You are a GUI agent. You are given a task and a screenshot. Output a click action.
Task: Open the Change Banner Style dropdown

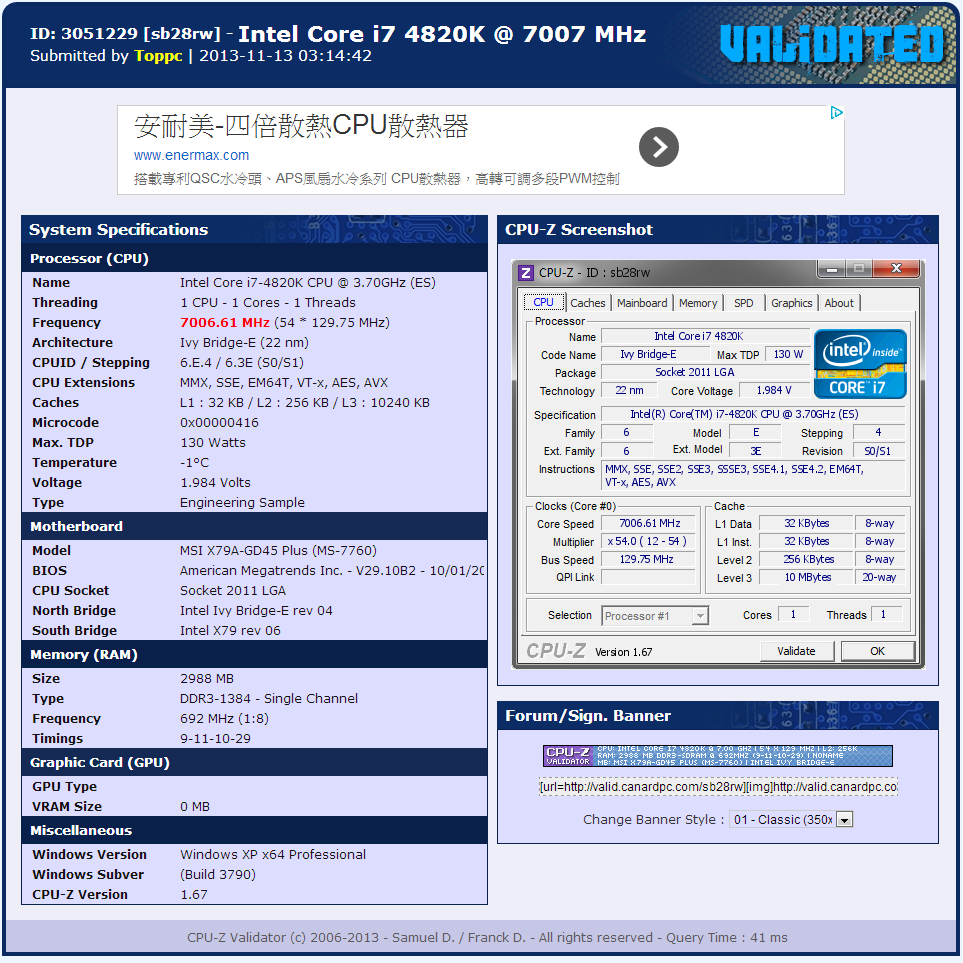(845, 819)
